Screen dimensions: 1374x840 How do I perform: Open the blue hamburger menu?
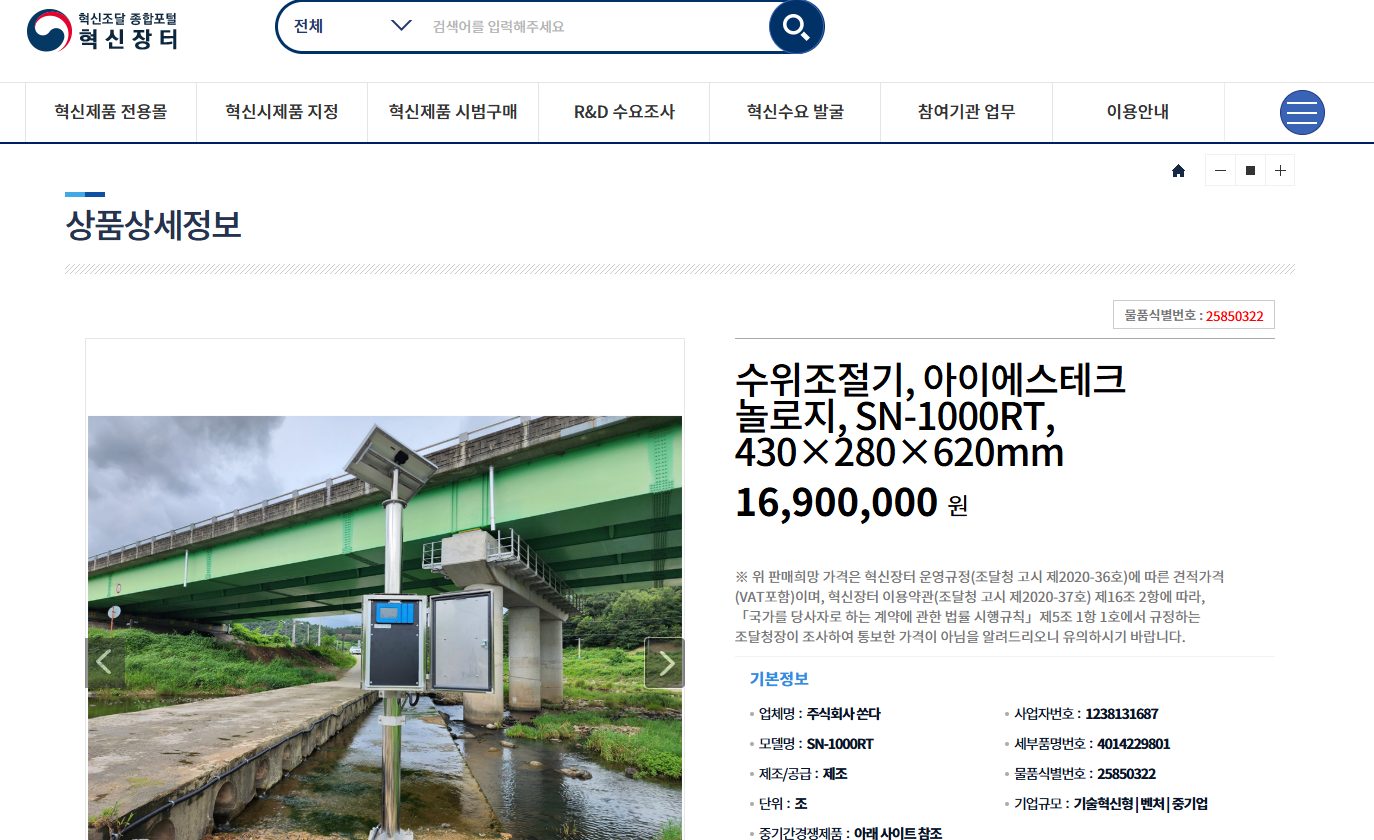point(1302,112)
